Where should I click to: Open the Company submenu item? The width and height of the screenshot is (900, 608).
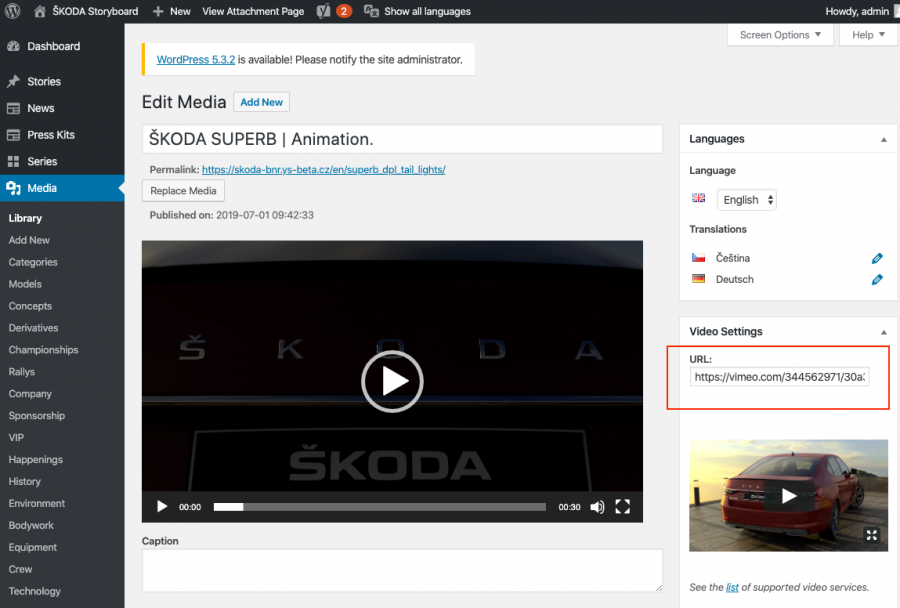pyautogui.click(x=30, y=394)
